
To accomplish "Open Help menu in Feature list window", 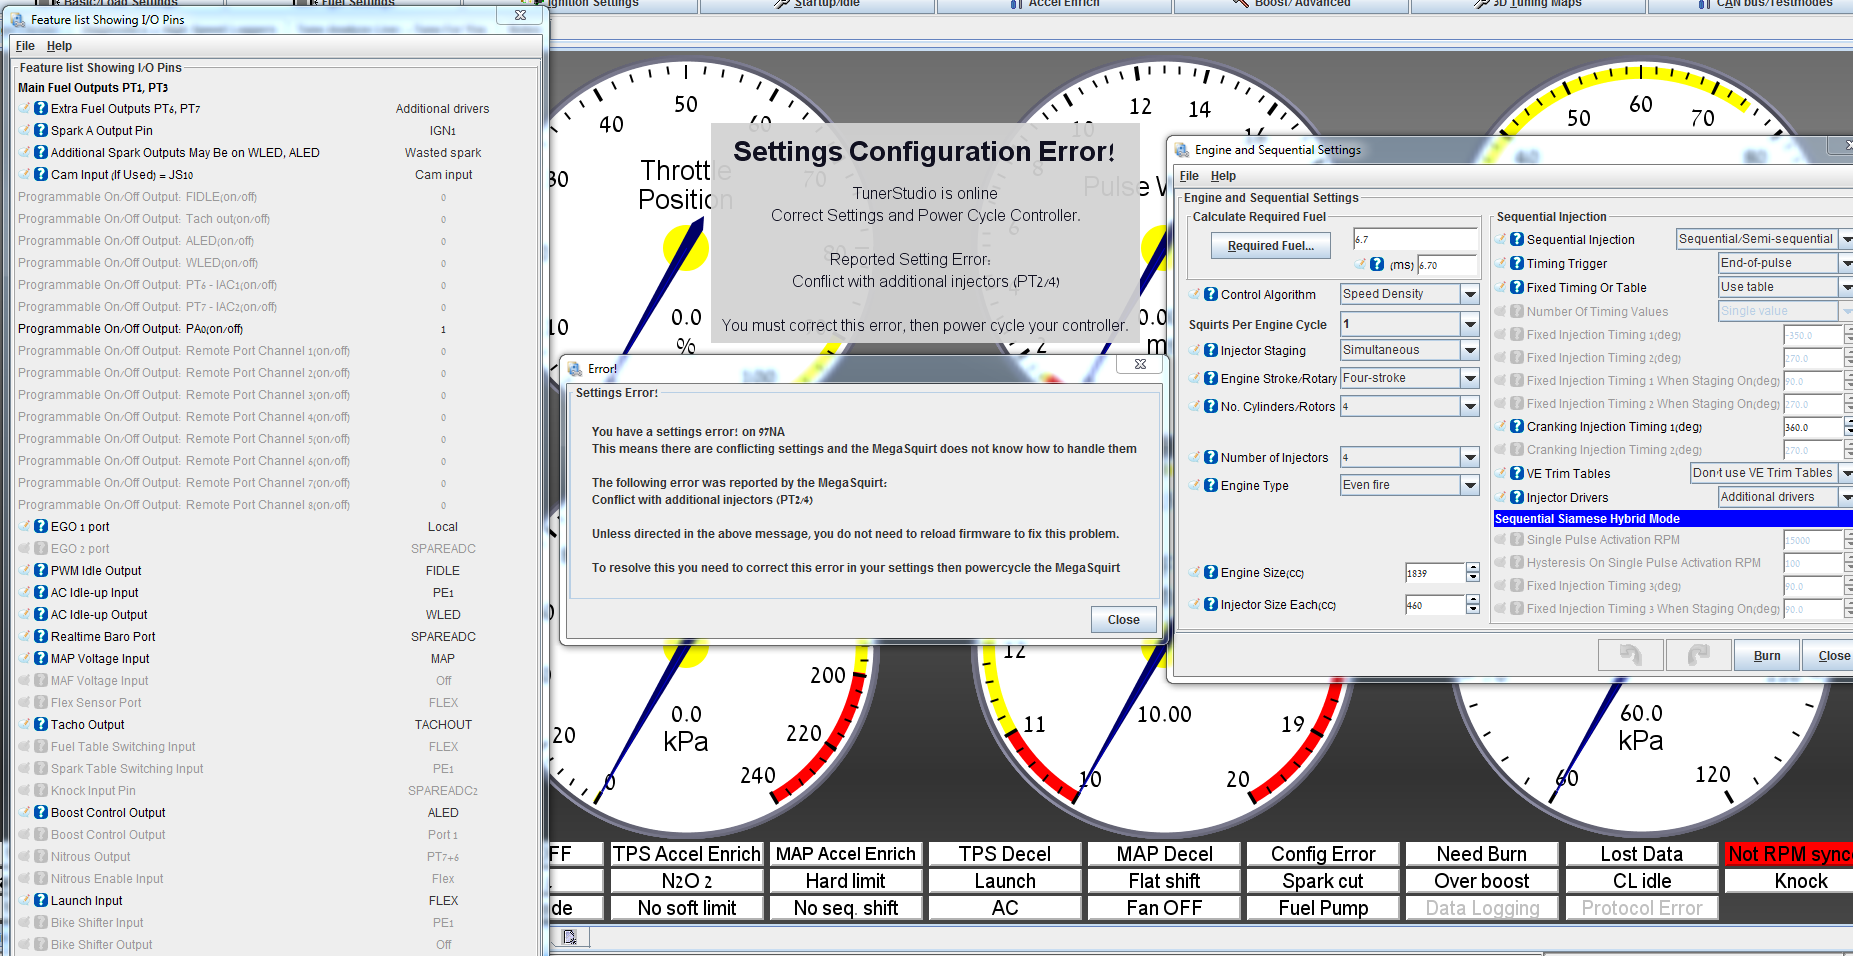I will [59, 46].
